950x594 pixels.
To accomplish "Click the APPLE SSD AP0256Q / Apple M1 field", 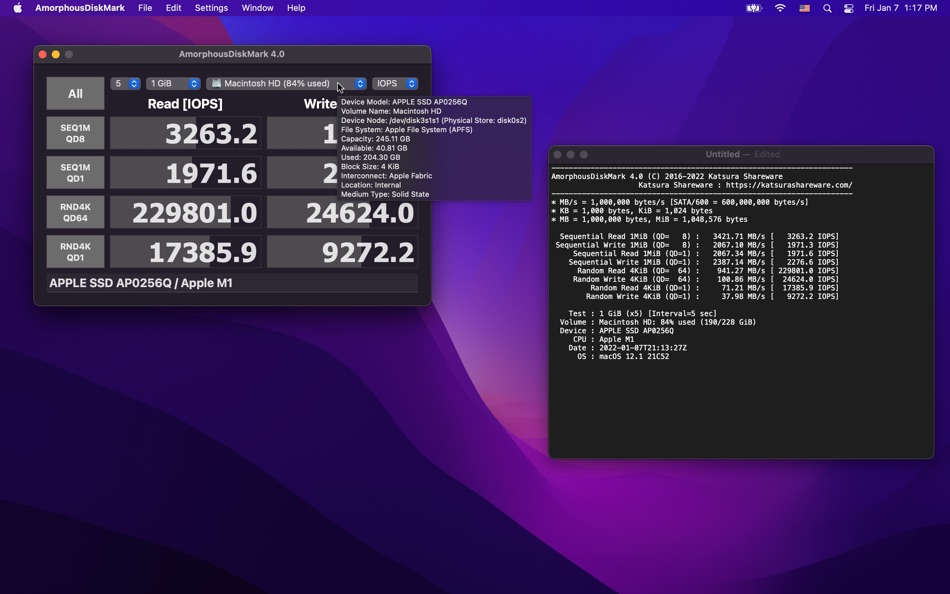I will click(x=232, y=283).
